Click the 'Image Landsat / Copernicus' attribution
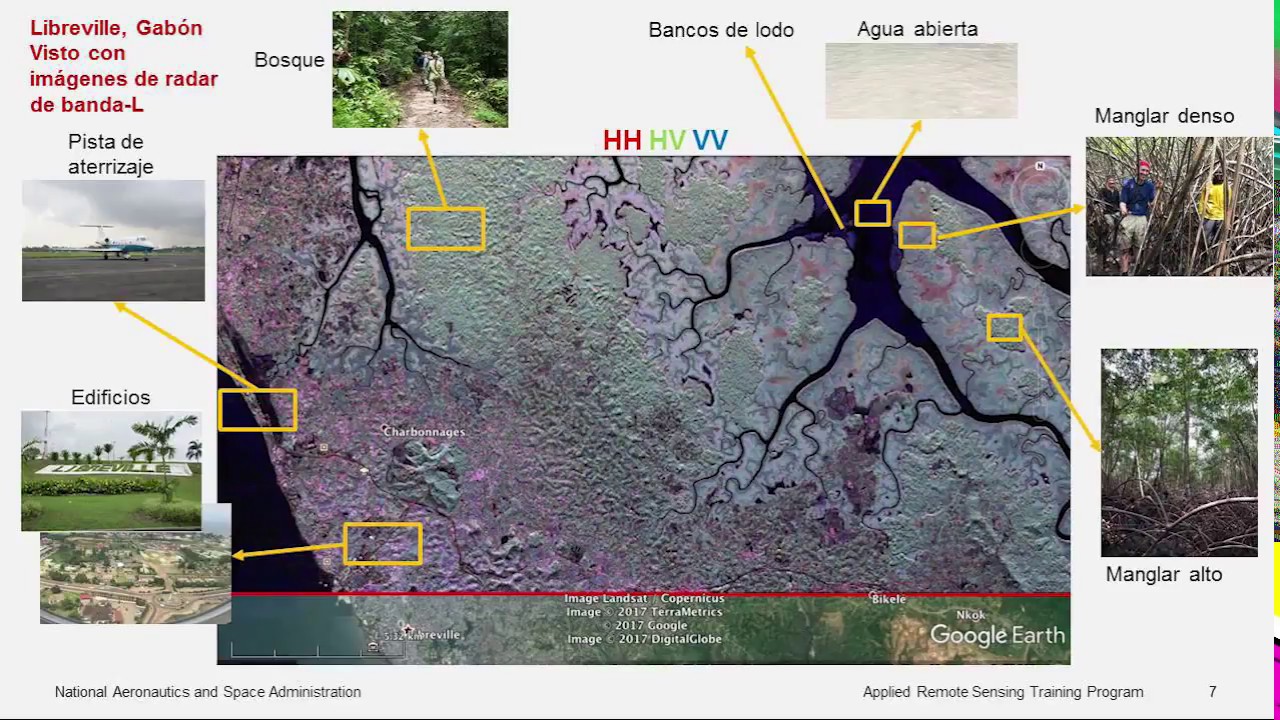1280x720 pixels. pyautogui.click(x=644, y=598)
